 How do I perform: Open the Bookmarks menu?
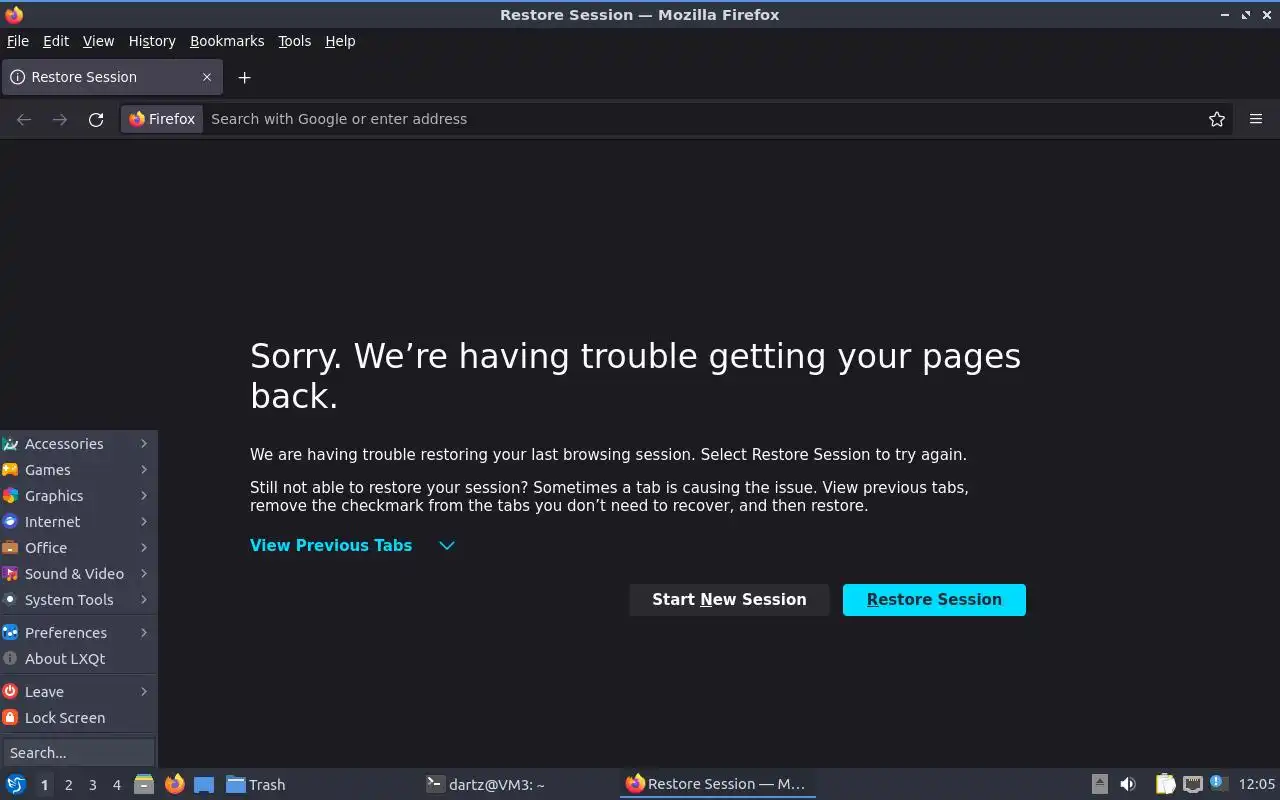(227, 41)
